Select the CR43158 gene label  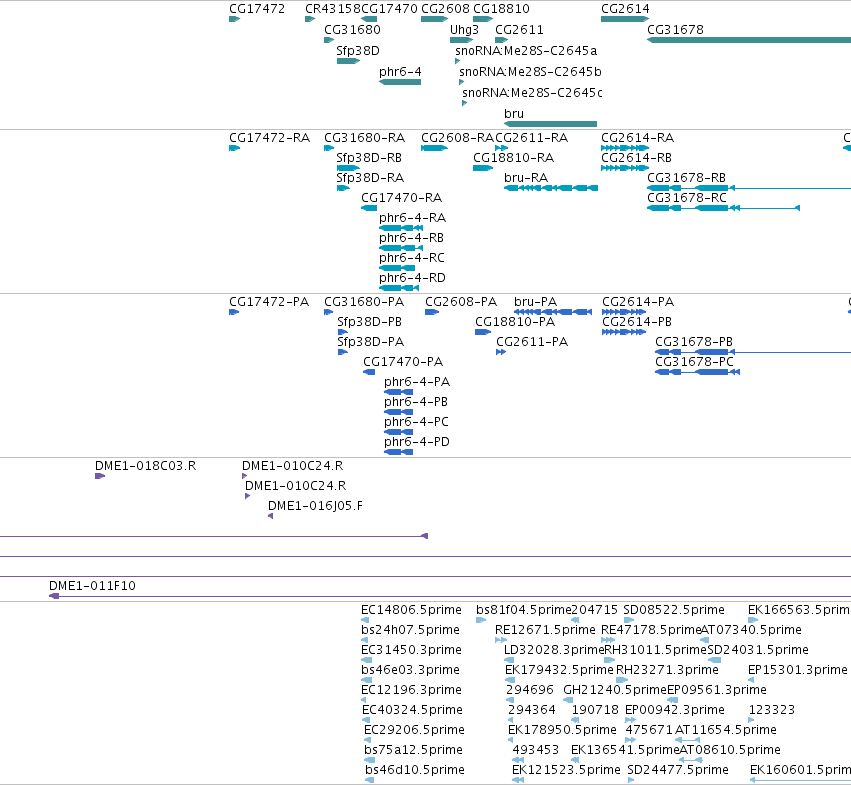click(333, 9)
